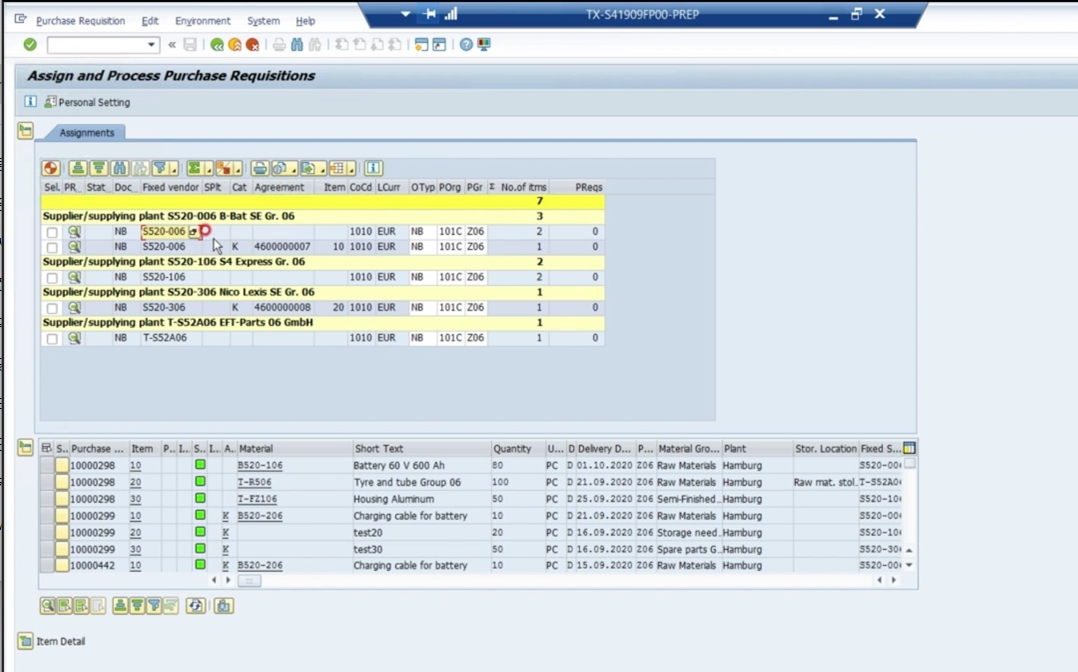This screenshot has height=672, width=1078.
Task: Open details magnifier icon for agreement 4600000007 row
Action: tap(74, 246)
